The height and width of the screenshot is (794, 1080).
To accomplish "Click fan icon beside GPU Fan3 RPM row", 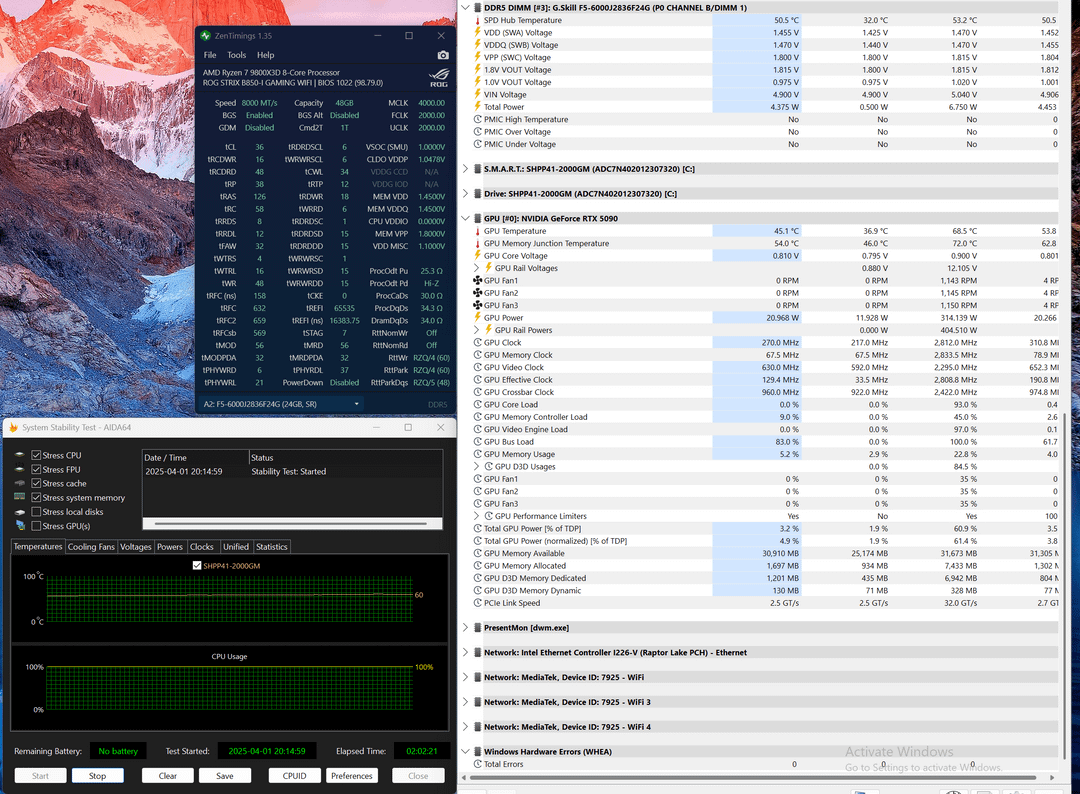I will (477, 306).
